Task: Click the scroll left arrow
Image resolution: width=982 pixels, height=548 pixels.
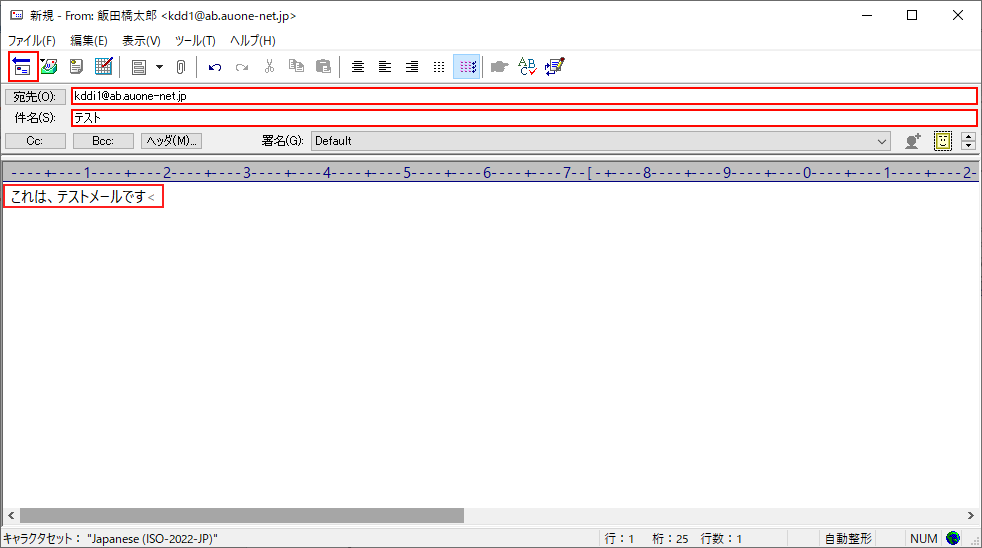Action: point(11,515)
